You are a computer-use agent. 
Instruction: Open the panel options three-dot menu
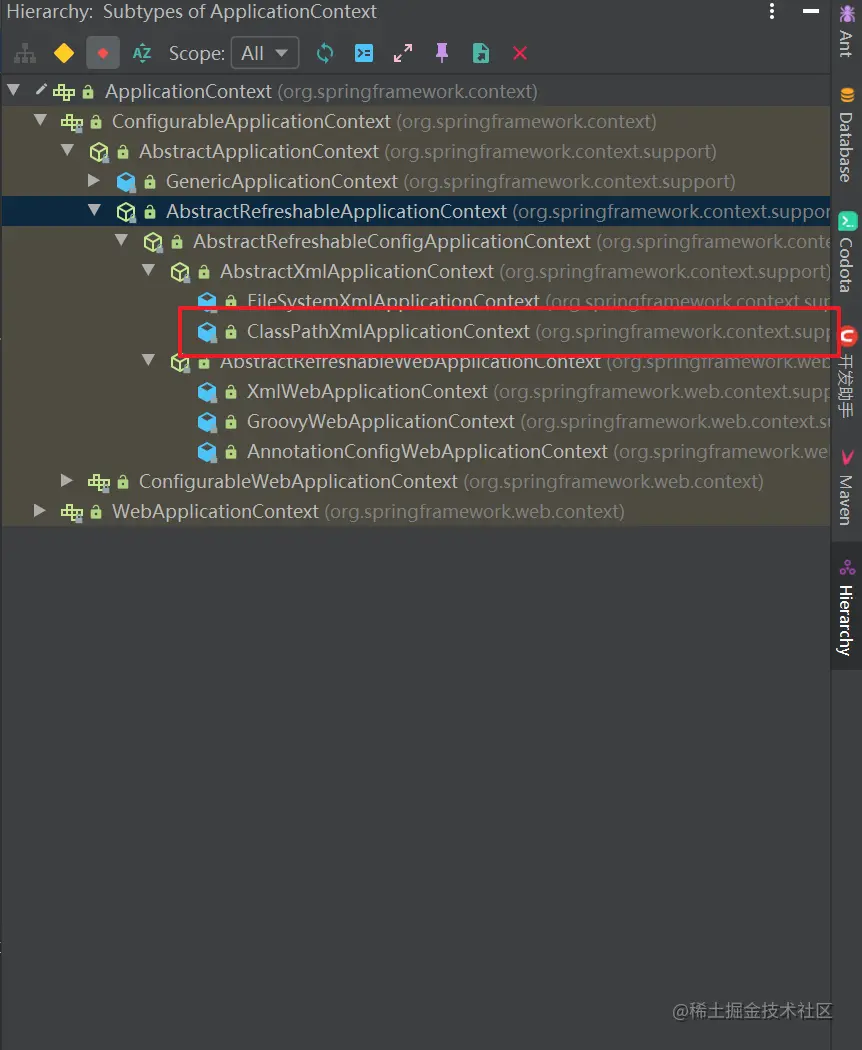[x=772, y=11]
